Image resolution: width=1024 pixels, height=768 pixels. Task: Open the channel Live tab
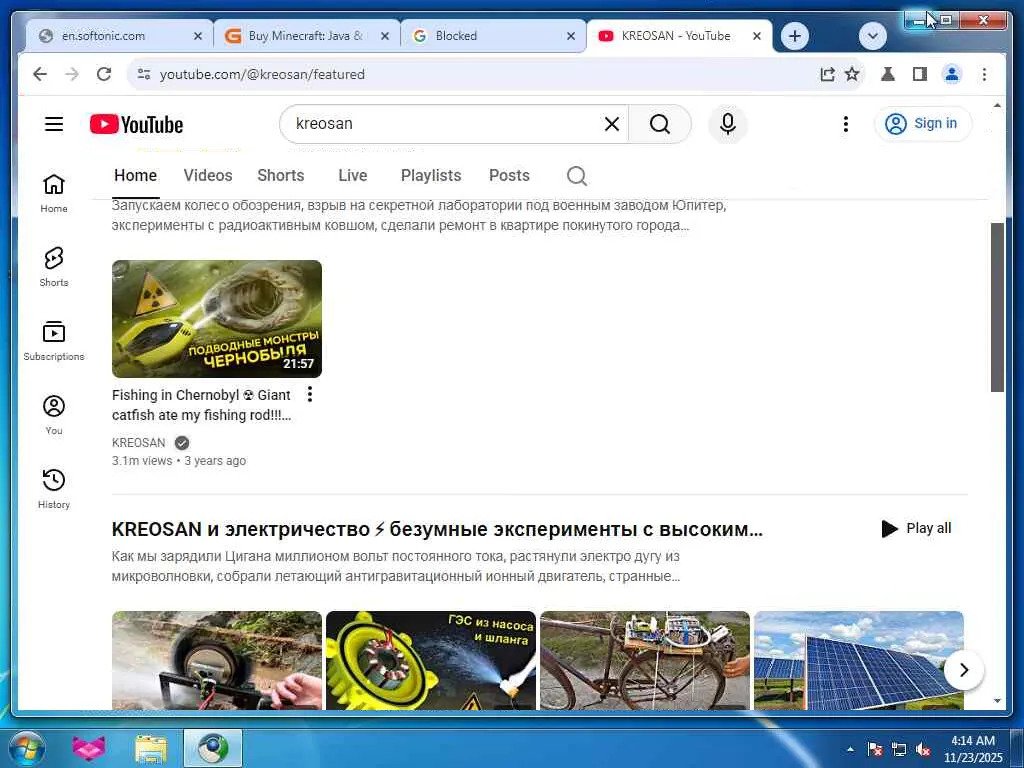pyautogui.click(x=353, y=176)
